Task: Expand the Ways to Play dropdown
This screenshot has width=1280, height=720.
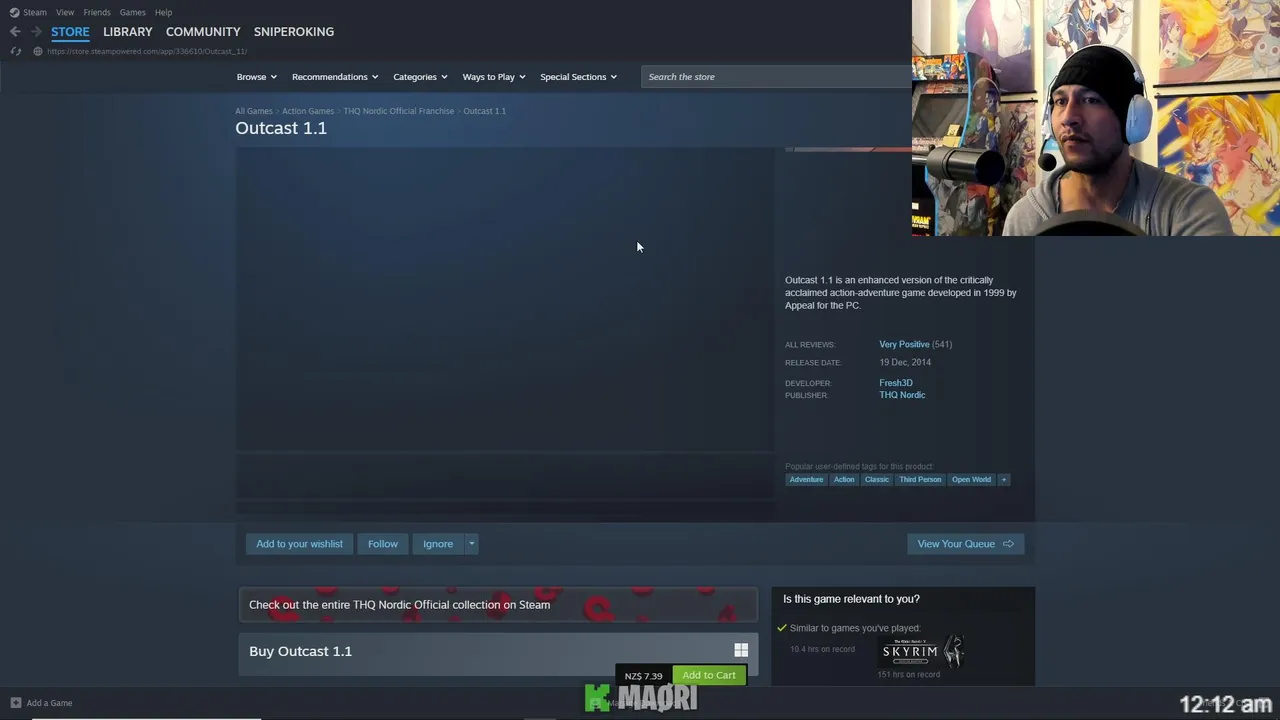Action: click(494, 77)
